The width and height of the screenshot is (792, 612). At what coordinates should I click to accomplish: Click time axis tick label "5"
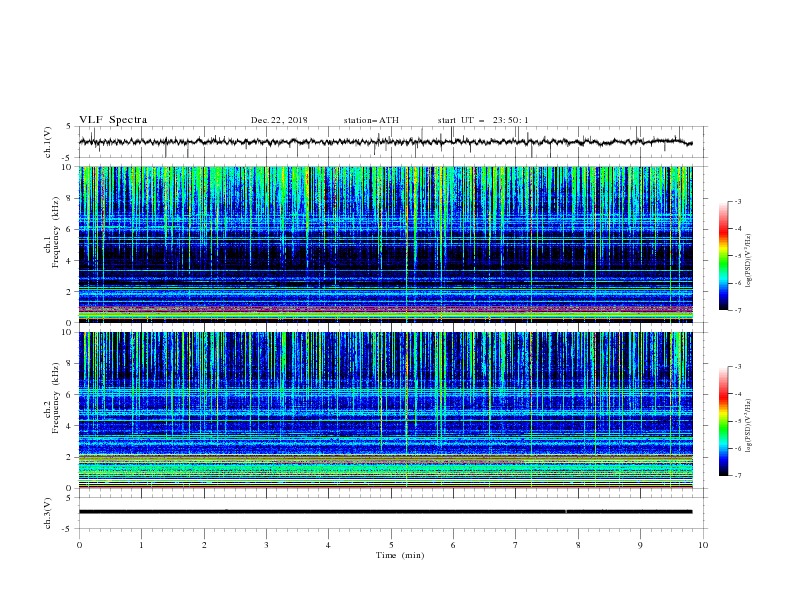[391, 545]
